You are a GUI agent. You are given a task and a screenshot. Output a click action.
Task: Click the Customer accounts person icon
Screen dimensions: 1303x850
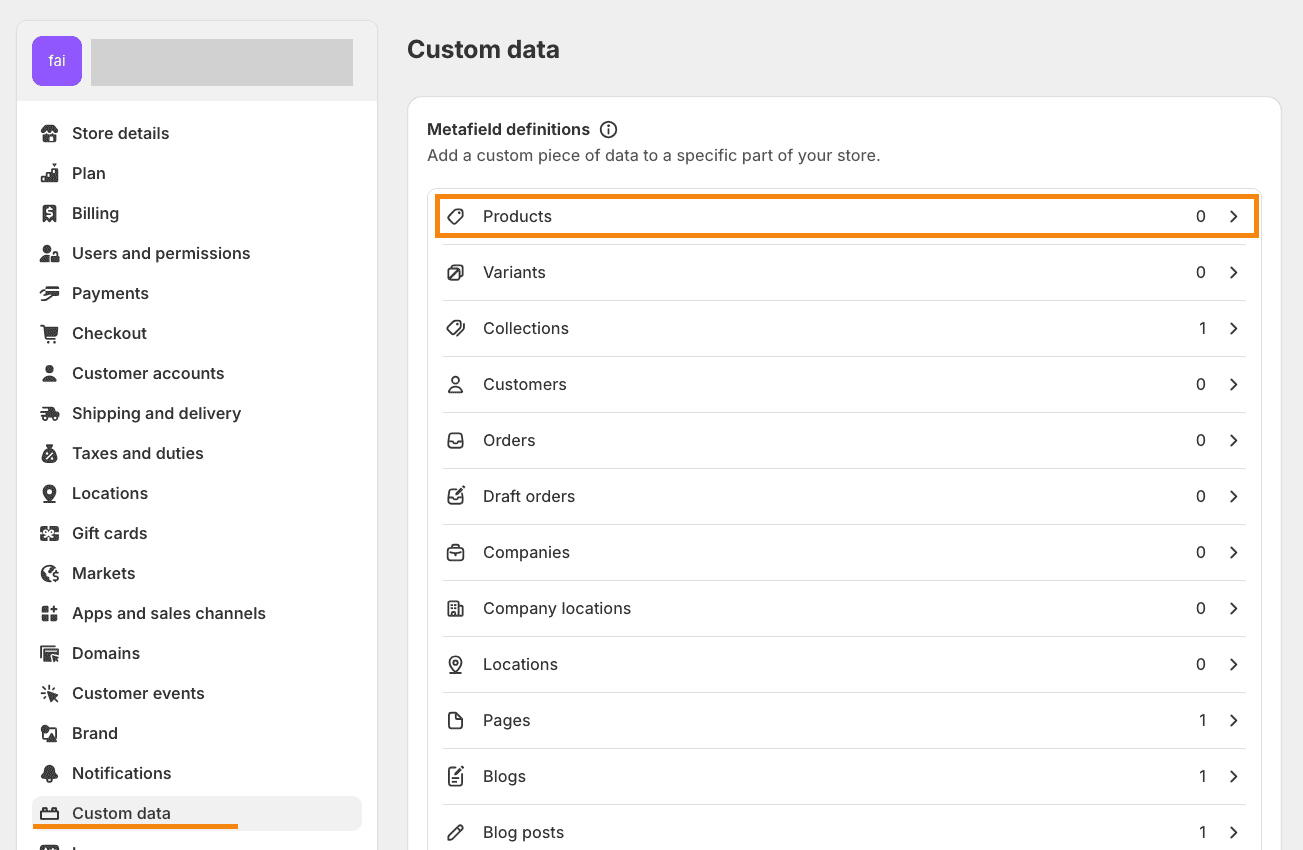pyautogui.click(x=49, y=373)
